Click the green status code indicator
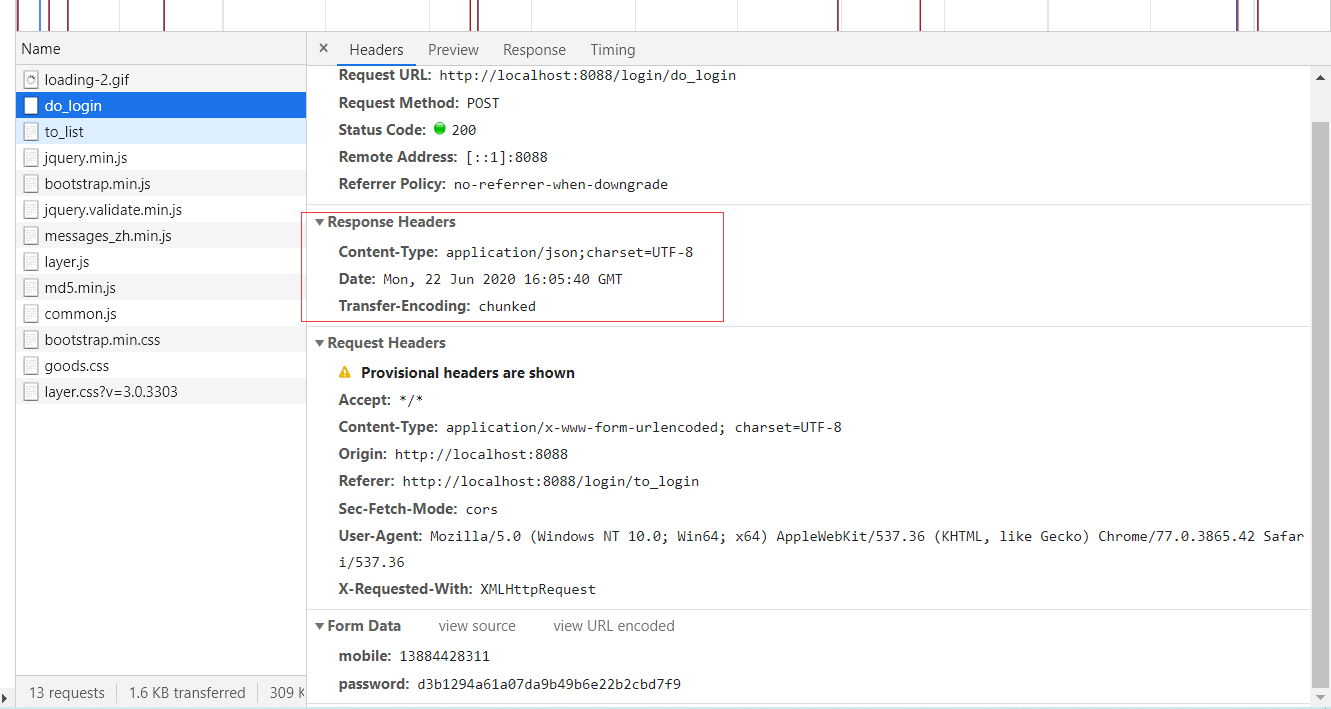1331x709 pixels. coord(439,129)
